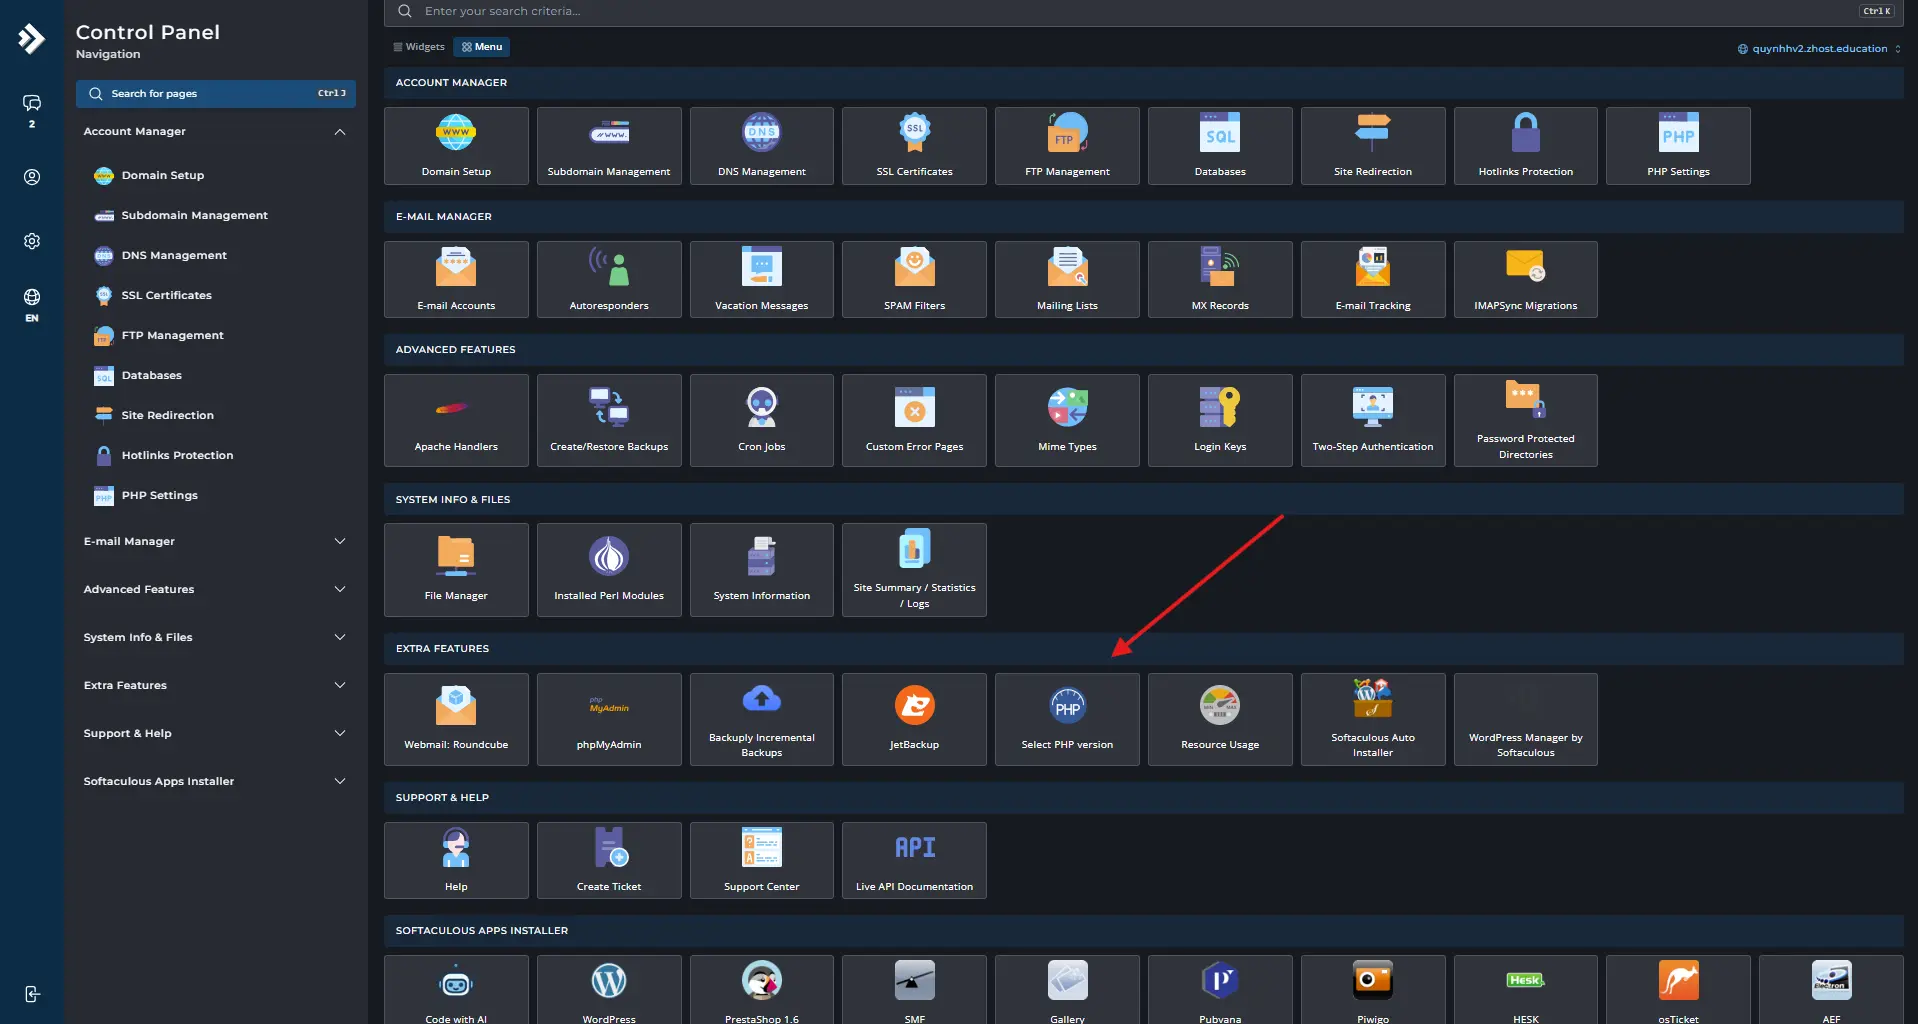The width and height of the screenshot is (1918, 1024).
Task: Open Resource Usage gauge tile
Action: point(1220,719)
